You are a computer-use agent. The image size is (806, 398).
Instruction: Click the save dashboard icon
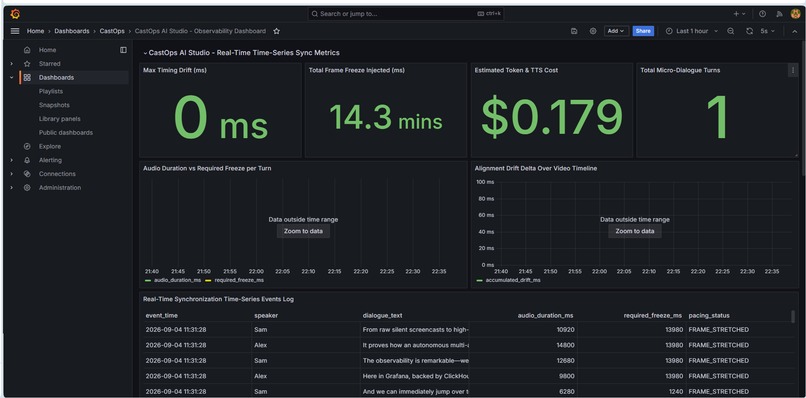point(574,31)
